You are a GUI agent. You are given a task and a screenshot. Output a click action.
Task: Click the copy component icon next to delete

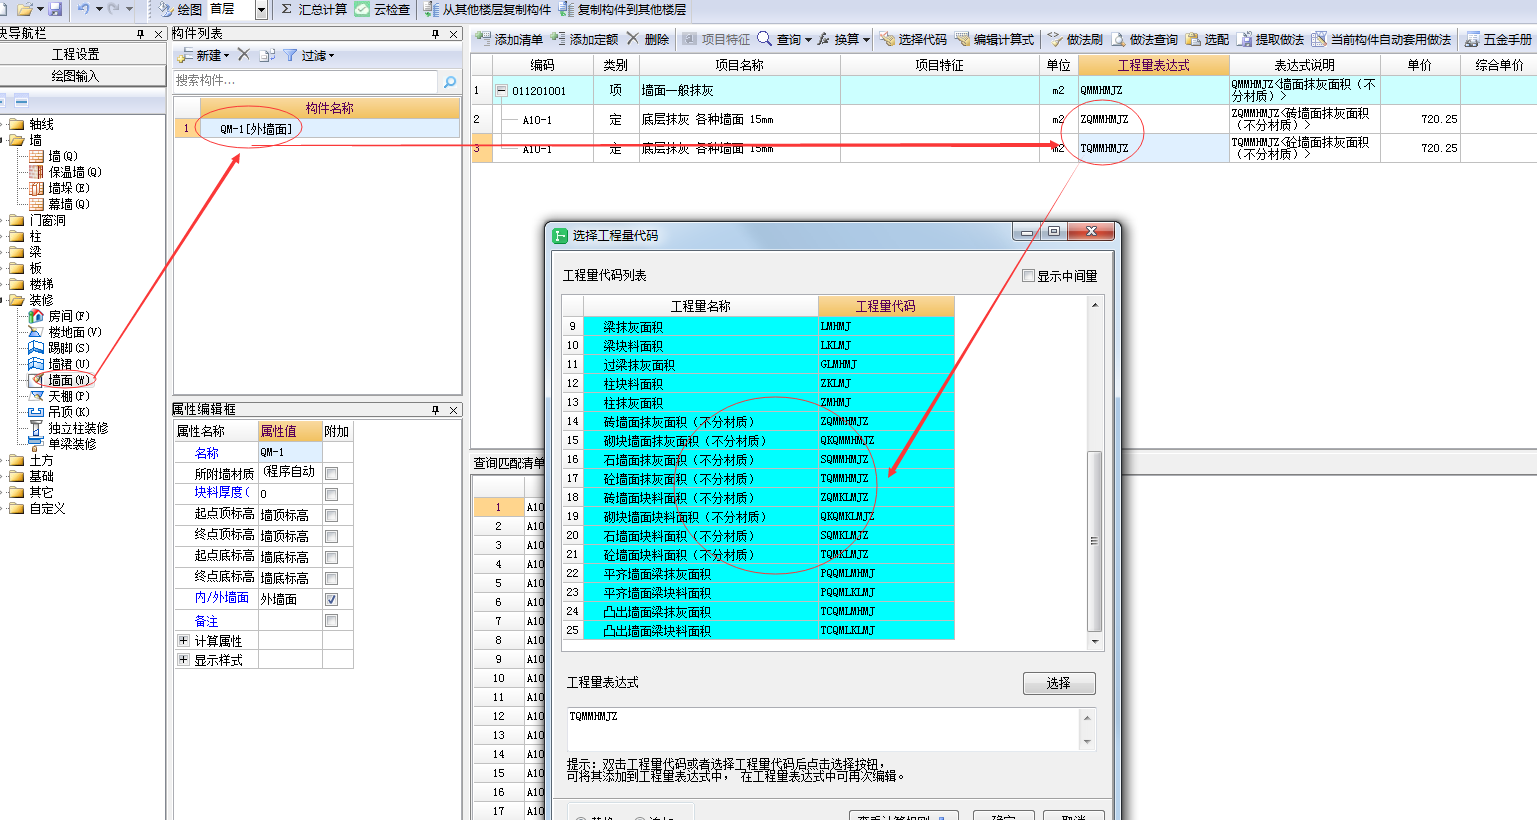[267, 55]
